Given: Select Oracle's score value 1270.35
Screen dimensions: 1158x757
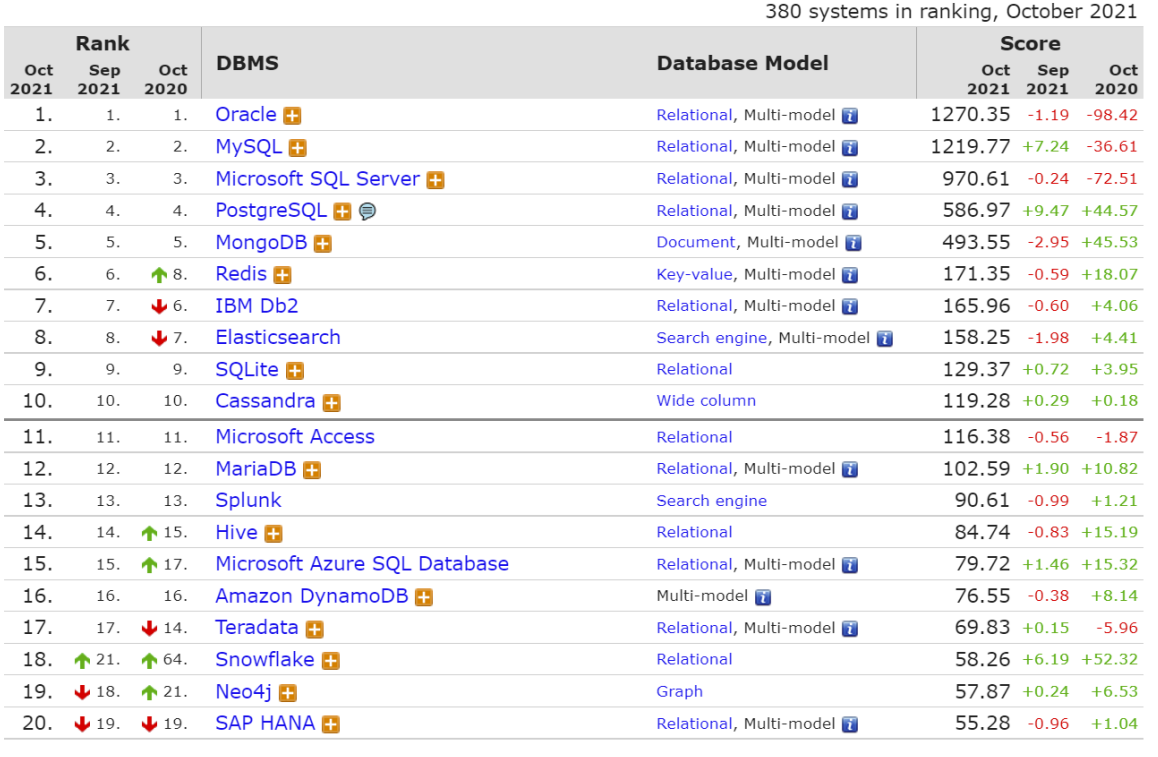Looking at the screenshot, I should [x=970, y=114].
